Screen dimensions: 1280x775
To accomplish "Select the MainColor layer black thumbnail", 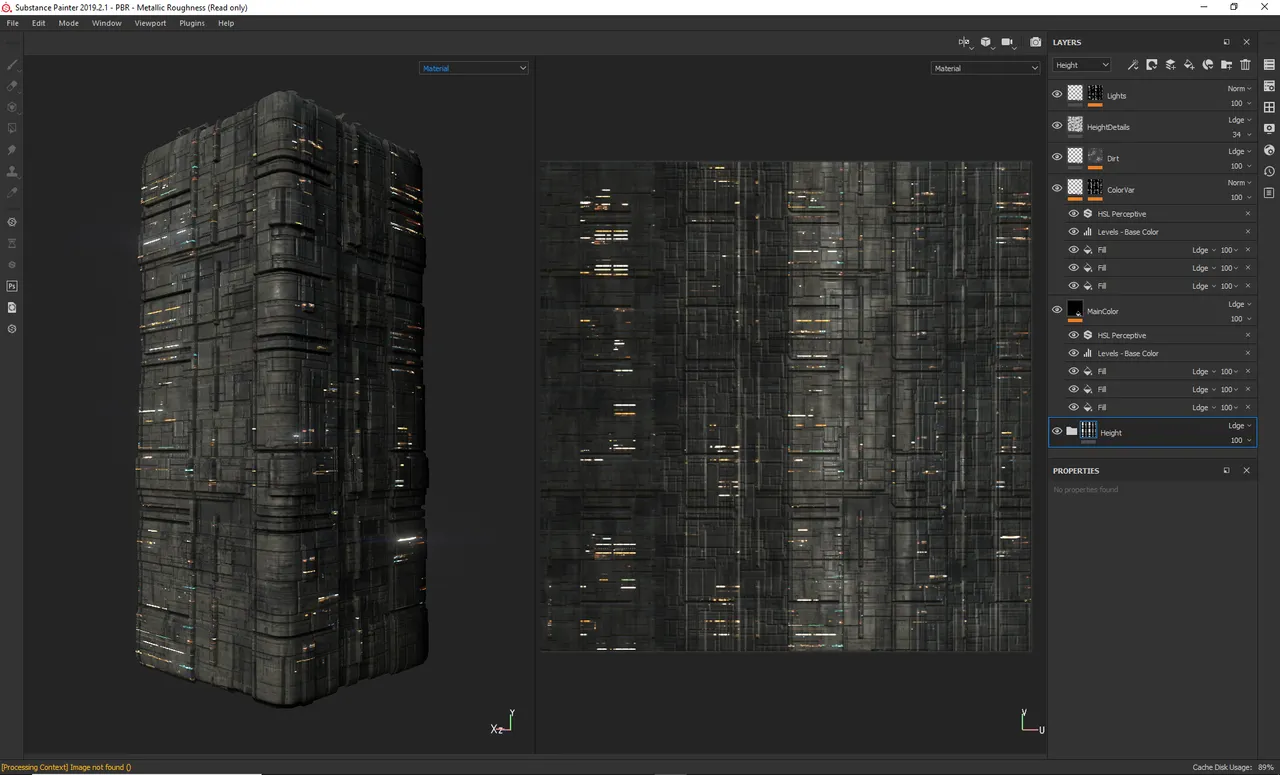I will pyautogui.click(x=1075, y=309).
